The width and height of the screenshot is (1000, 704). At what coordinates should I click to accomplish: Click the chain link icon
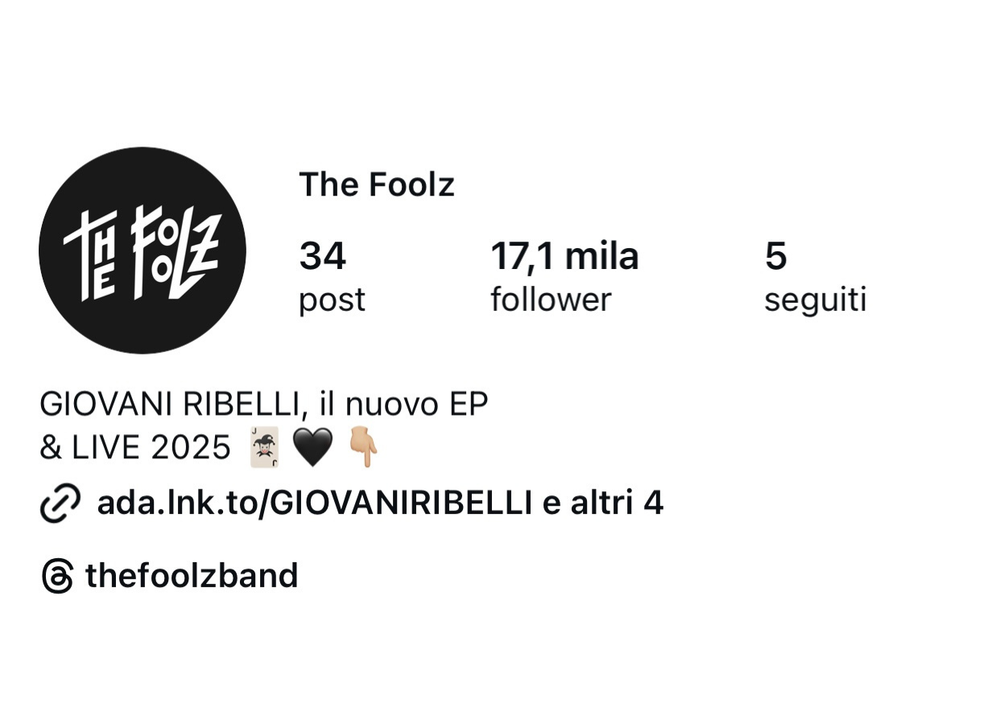[60, 503]
